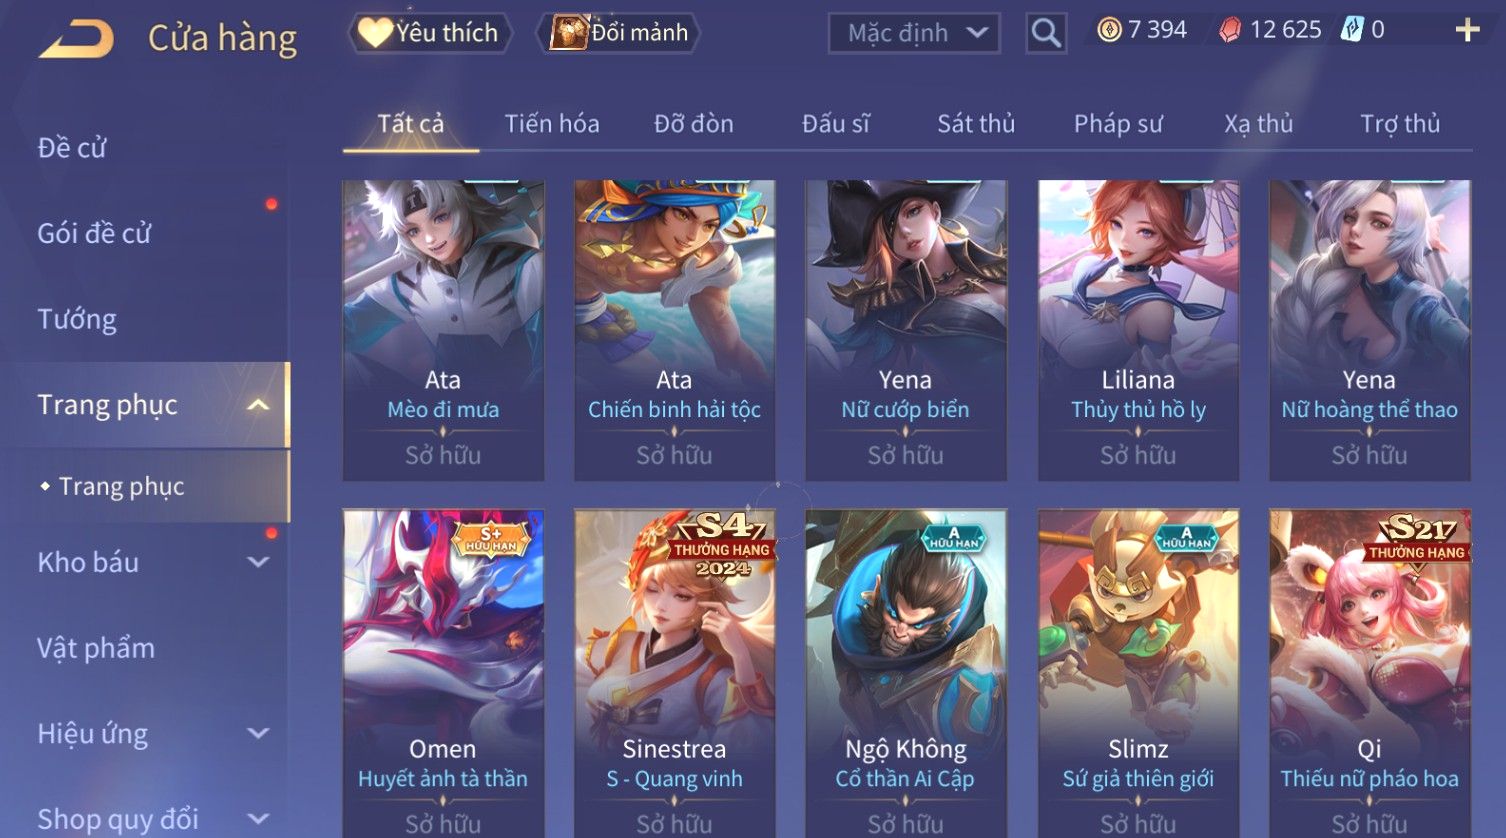Select Liliana Thủy thủ hồ ly skin
Screen dimensions: 1506x838
(x=1138, y=330)
